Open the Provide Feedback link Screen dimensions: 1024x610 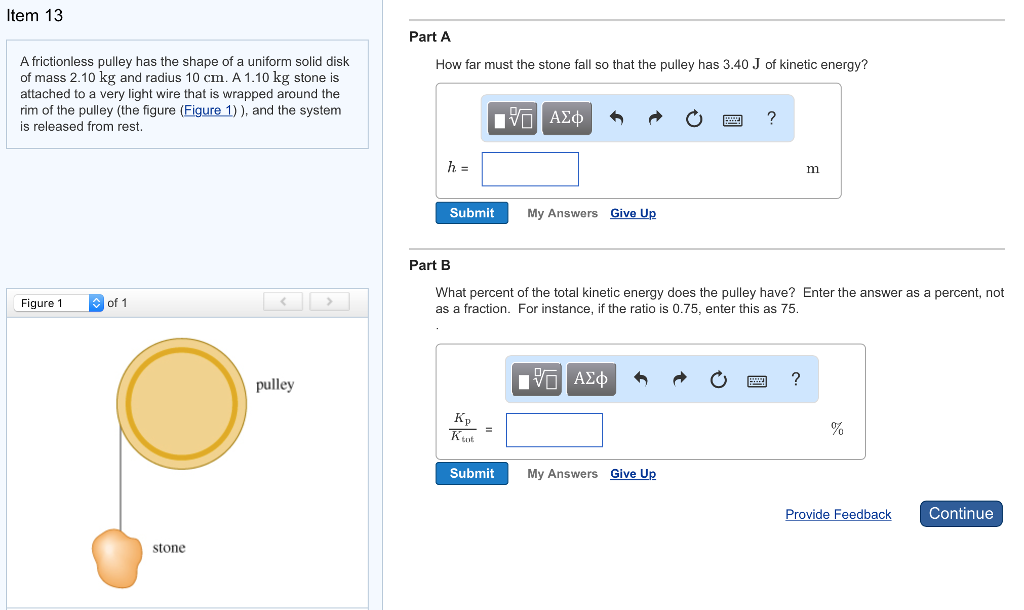coord(838,514)
